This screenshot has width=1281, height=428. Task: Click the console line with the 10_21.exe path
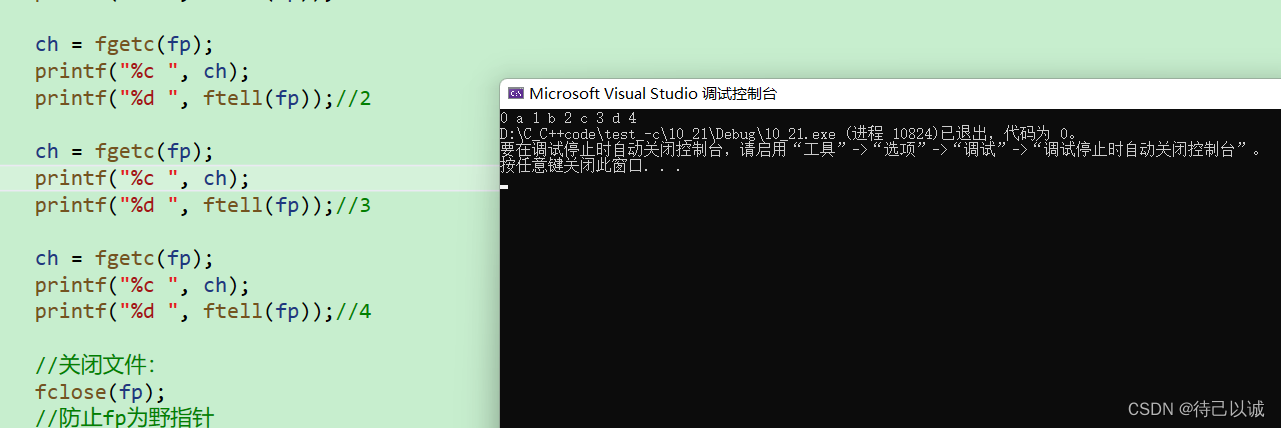[x=789, y=133]
